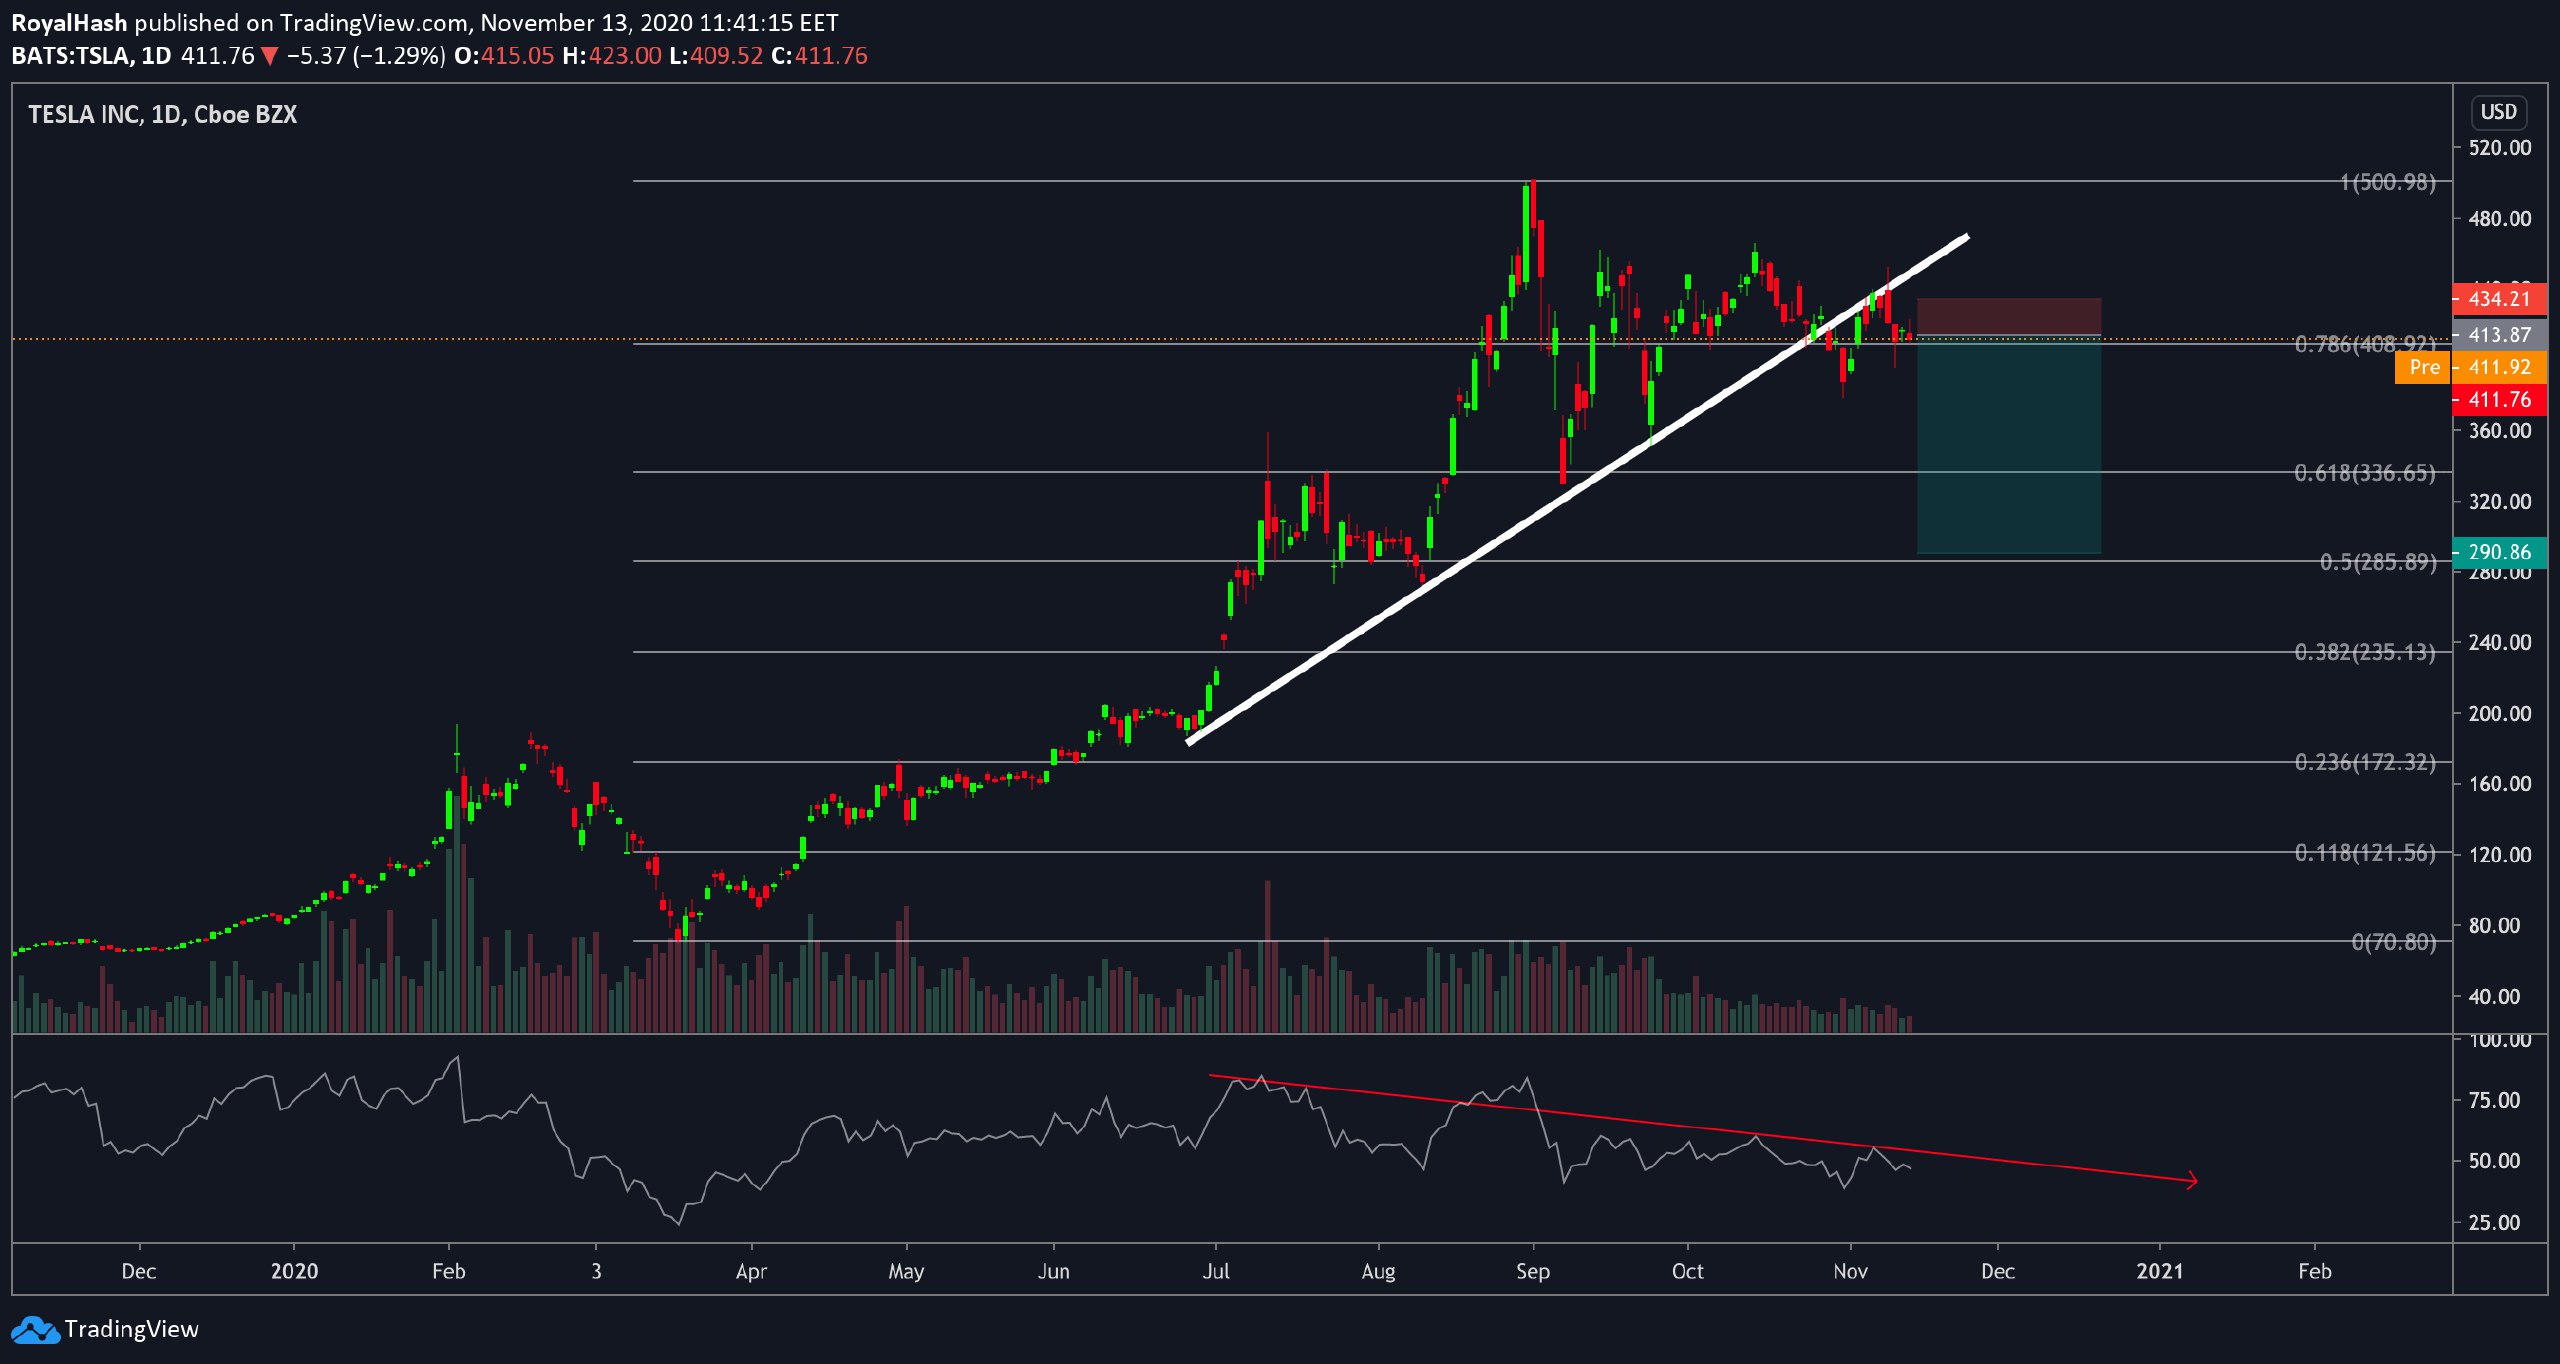The image size is (2560, 1364).
Task: Click the teal profit zone of short position
Action: click(x=2008, y=445)
